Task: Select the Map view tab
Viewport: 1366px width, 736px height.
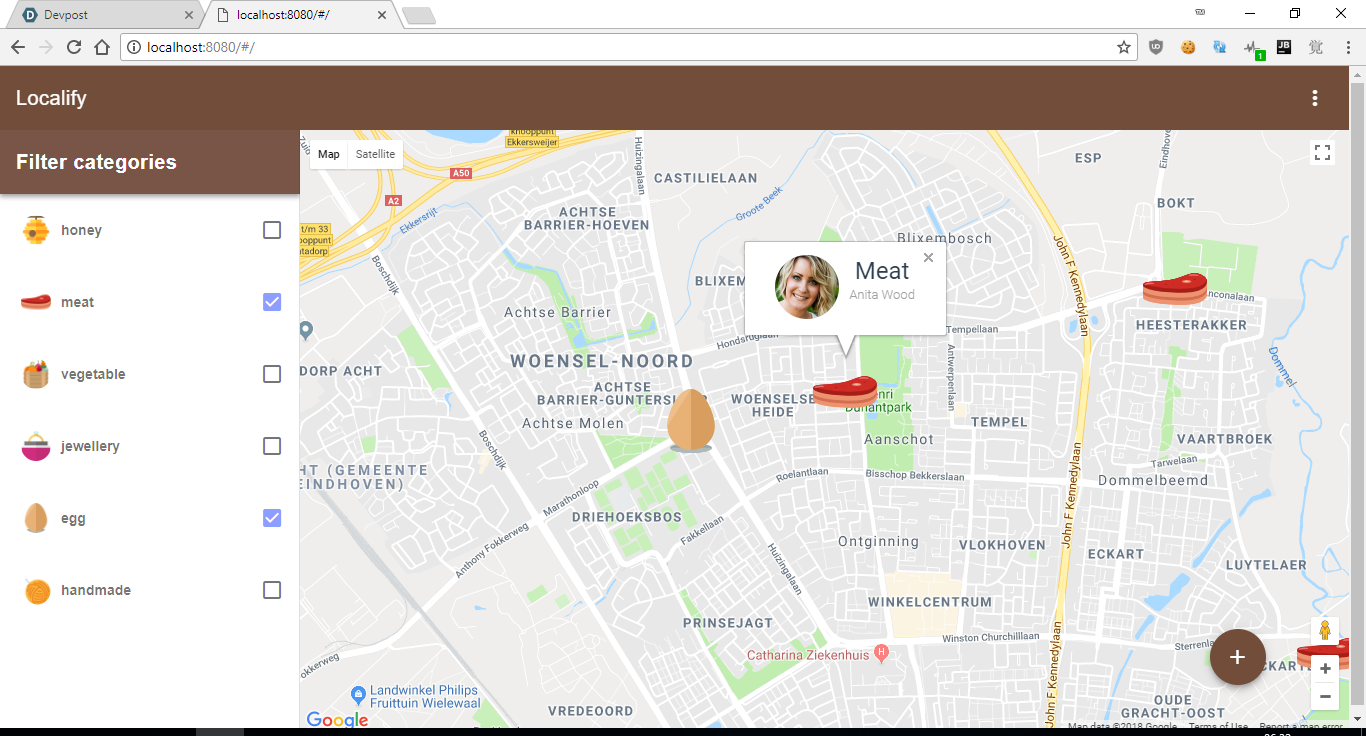Action: pyautogui.click(x=329, y=154)
